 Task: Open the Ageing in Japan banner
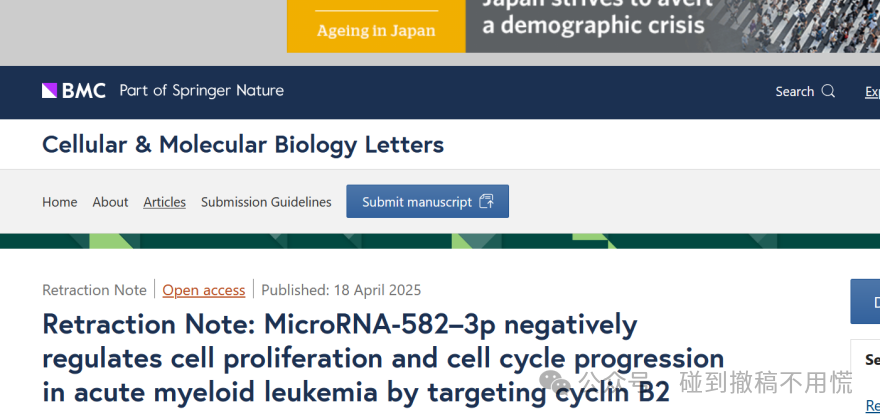click(376, 26)
